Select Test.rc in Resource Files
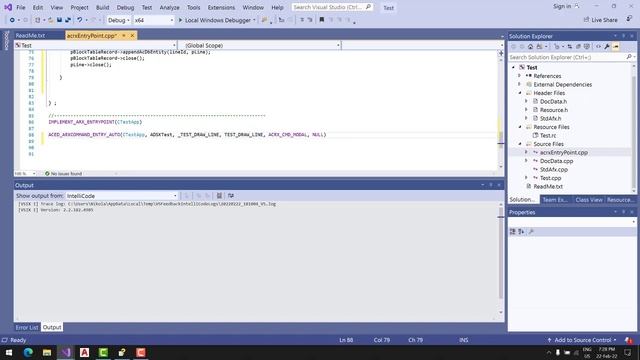This screenshot has height=360, width=640. coord(548,136)
